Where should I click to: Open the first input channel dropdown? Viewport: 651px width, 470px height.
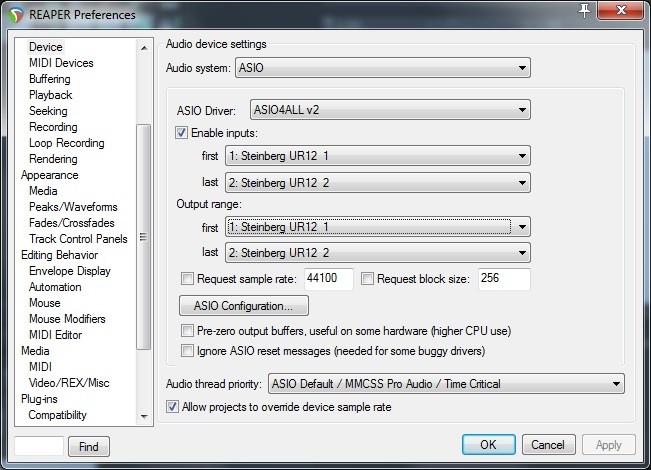coord(377,156)
